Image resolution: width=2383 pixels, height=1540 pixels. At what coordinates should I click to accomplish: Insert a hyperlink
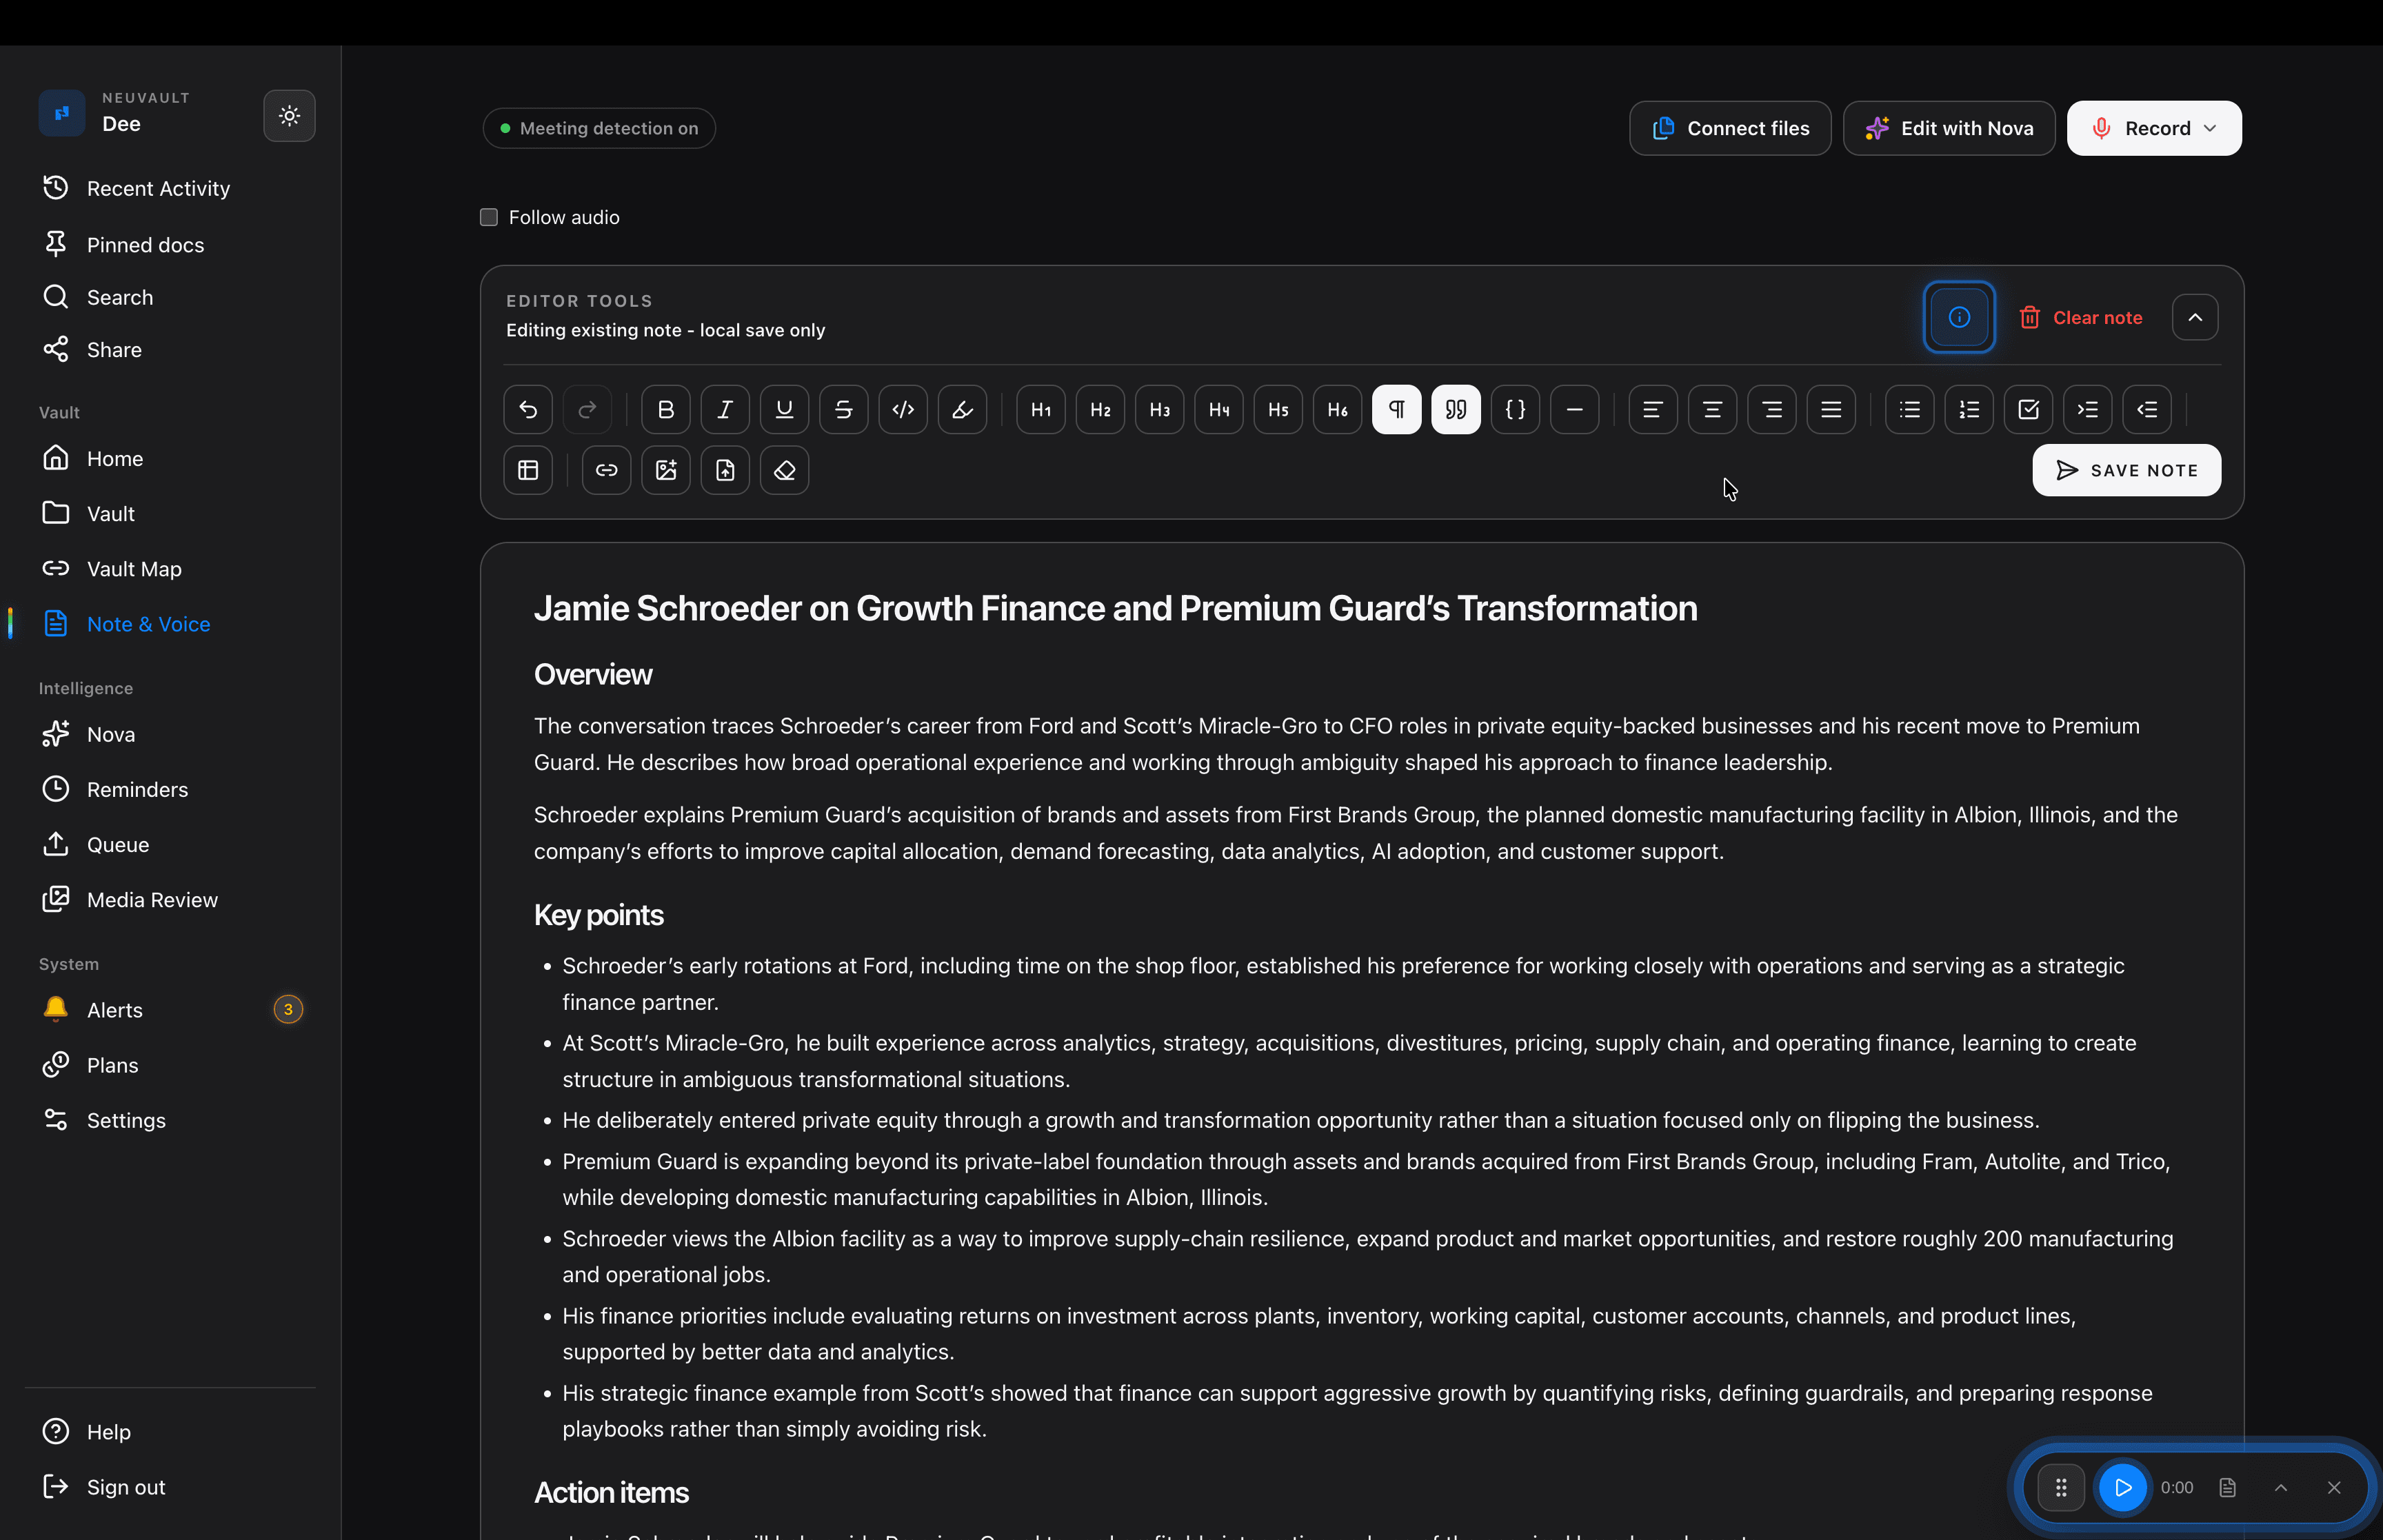coord(607,470)
